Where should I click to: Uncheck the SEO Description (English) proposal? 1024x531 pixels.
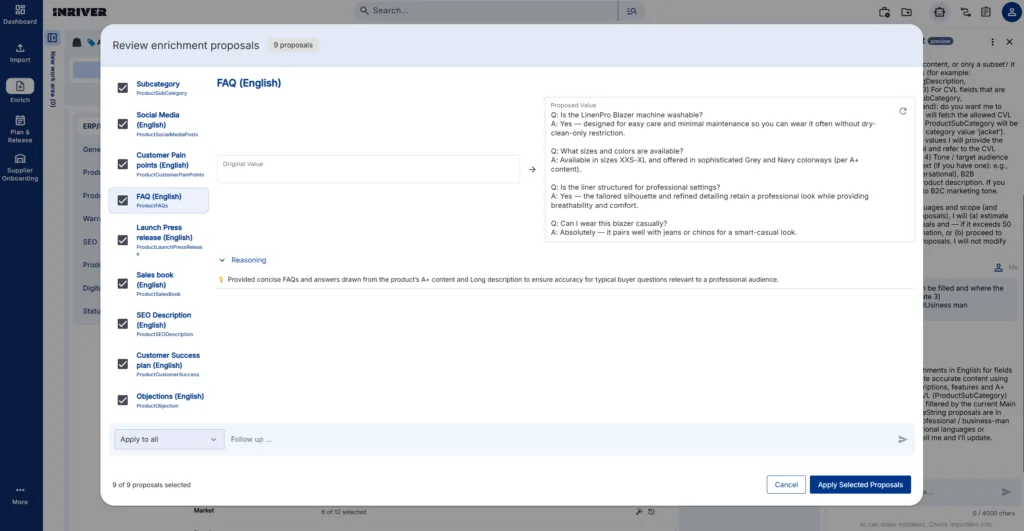click(x=123, y=324)
